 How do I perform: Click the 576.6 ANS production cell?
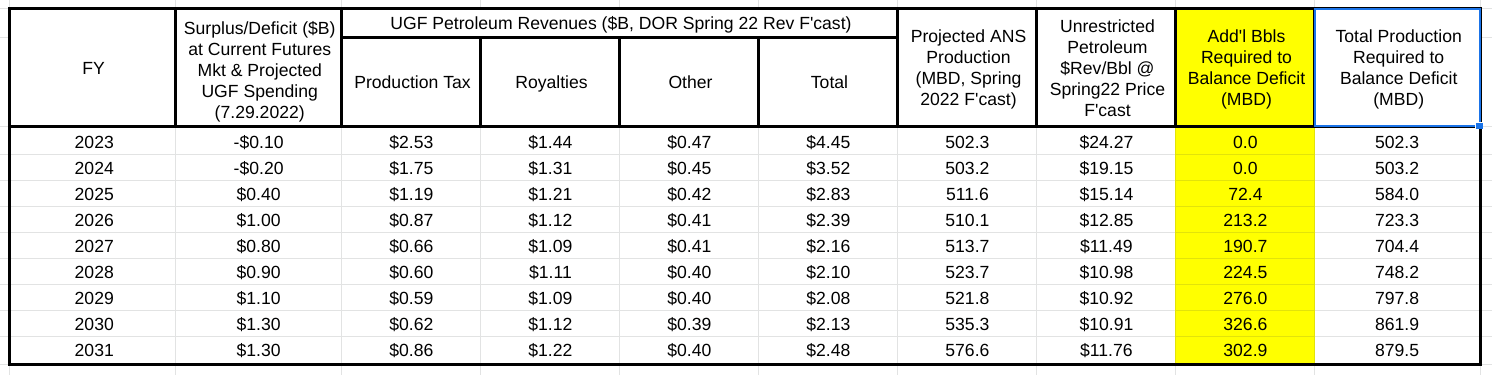tap(966, 349)
